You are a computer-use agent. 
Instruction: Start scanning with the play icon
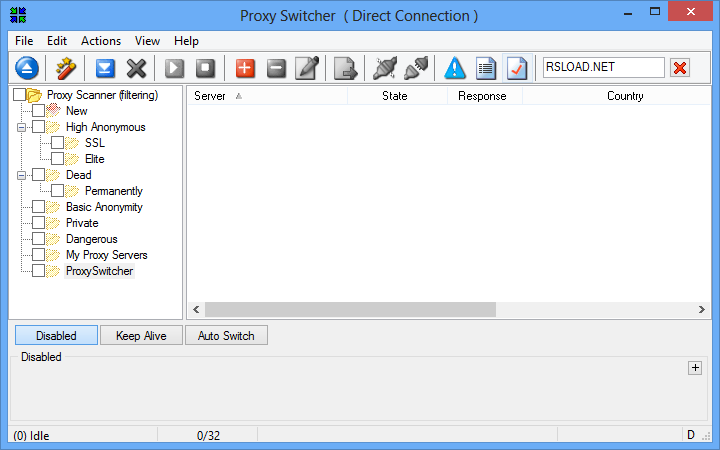(174, 68)
